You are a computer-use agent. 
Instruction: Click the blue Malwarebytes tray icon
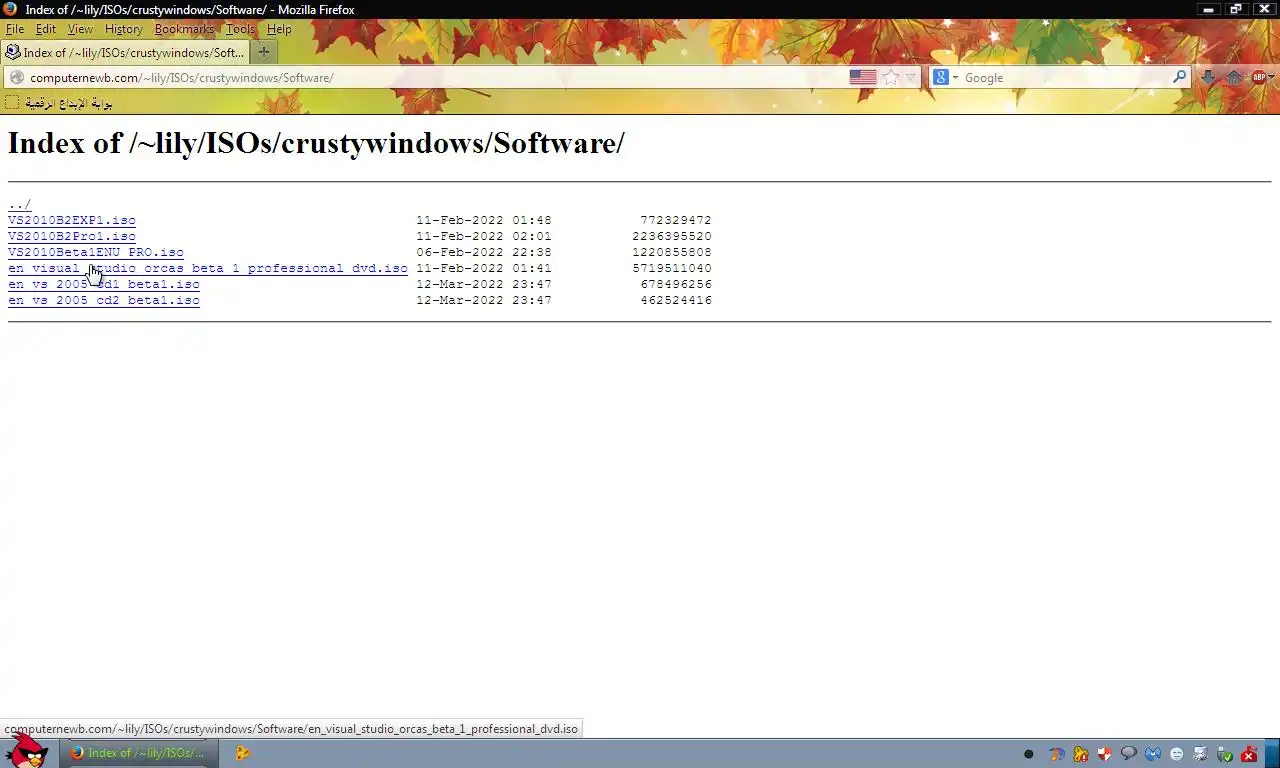pos(1152,754)
